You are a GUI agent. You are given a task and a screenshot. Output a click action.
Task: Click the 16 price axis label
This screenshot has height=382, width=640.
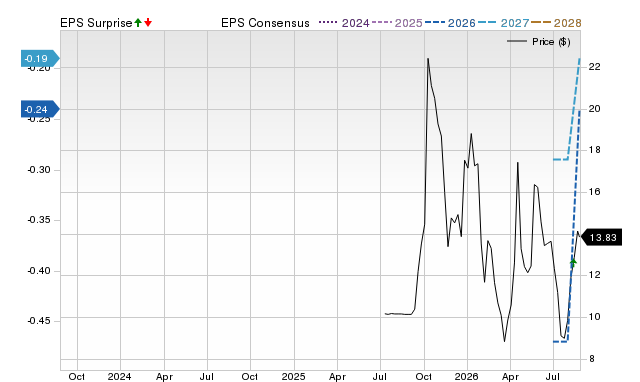pos(595,192)
